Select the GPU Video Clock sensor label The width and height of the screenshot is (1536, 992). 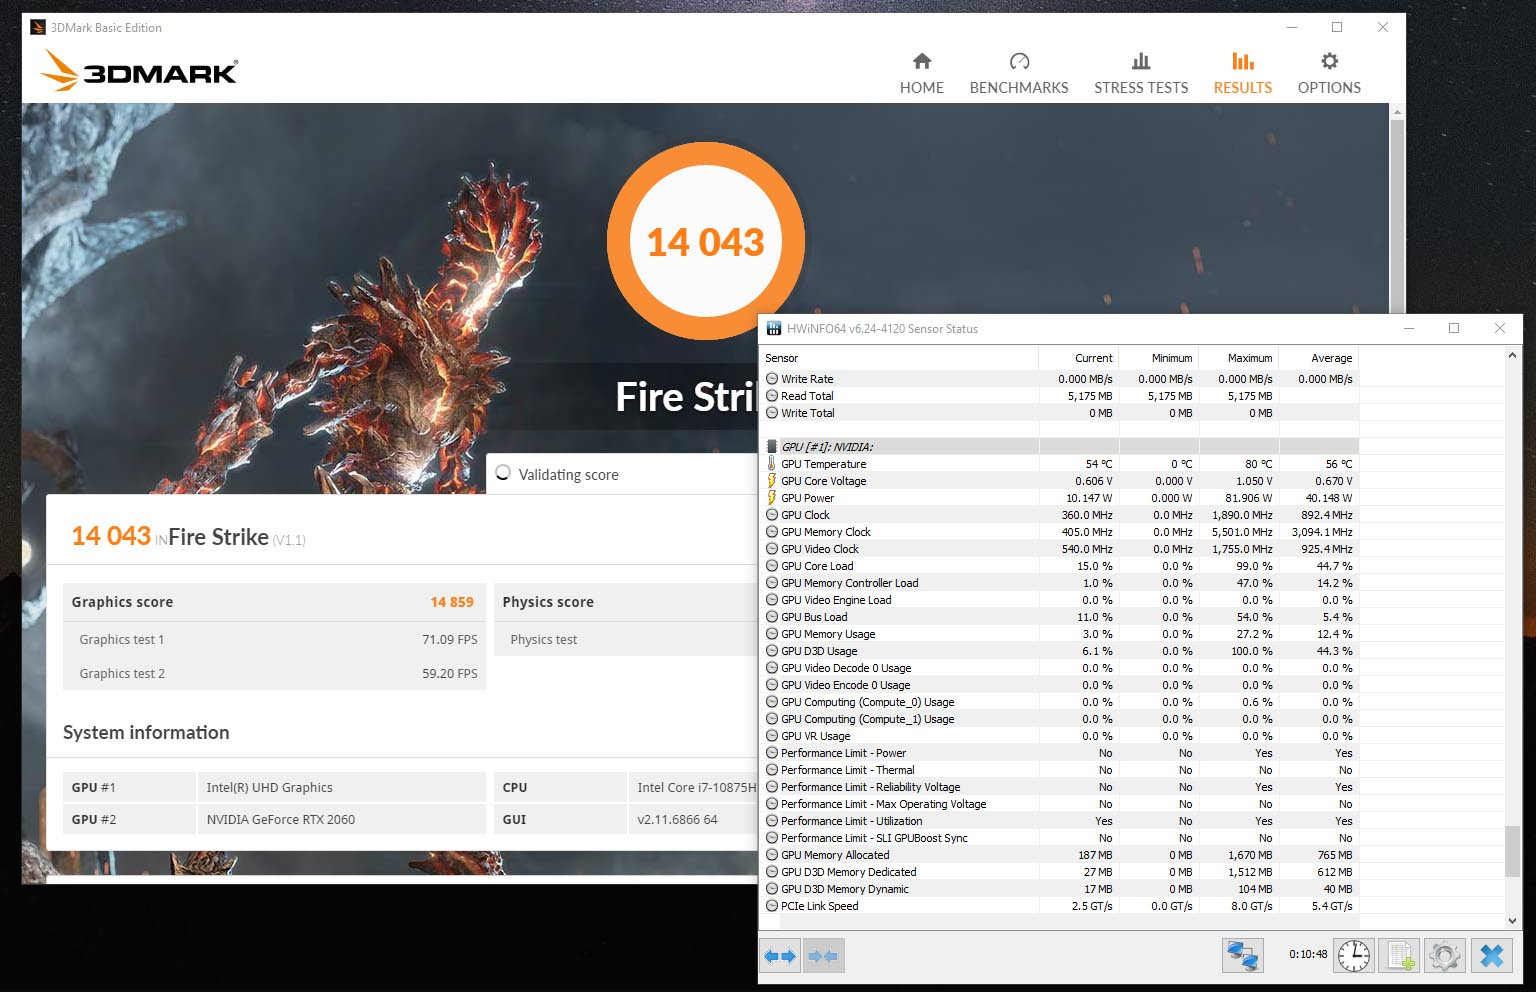click(x=820, y=549)
